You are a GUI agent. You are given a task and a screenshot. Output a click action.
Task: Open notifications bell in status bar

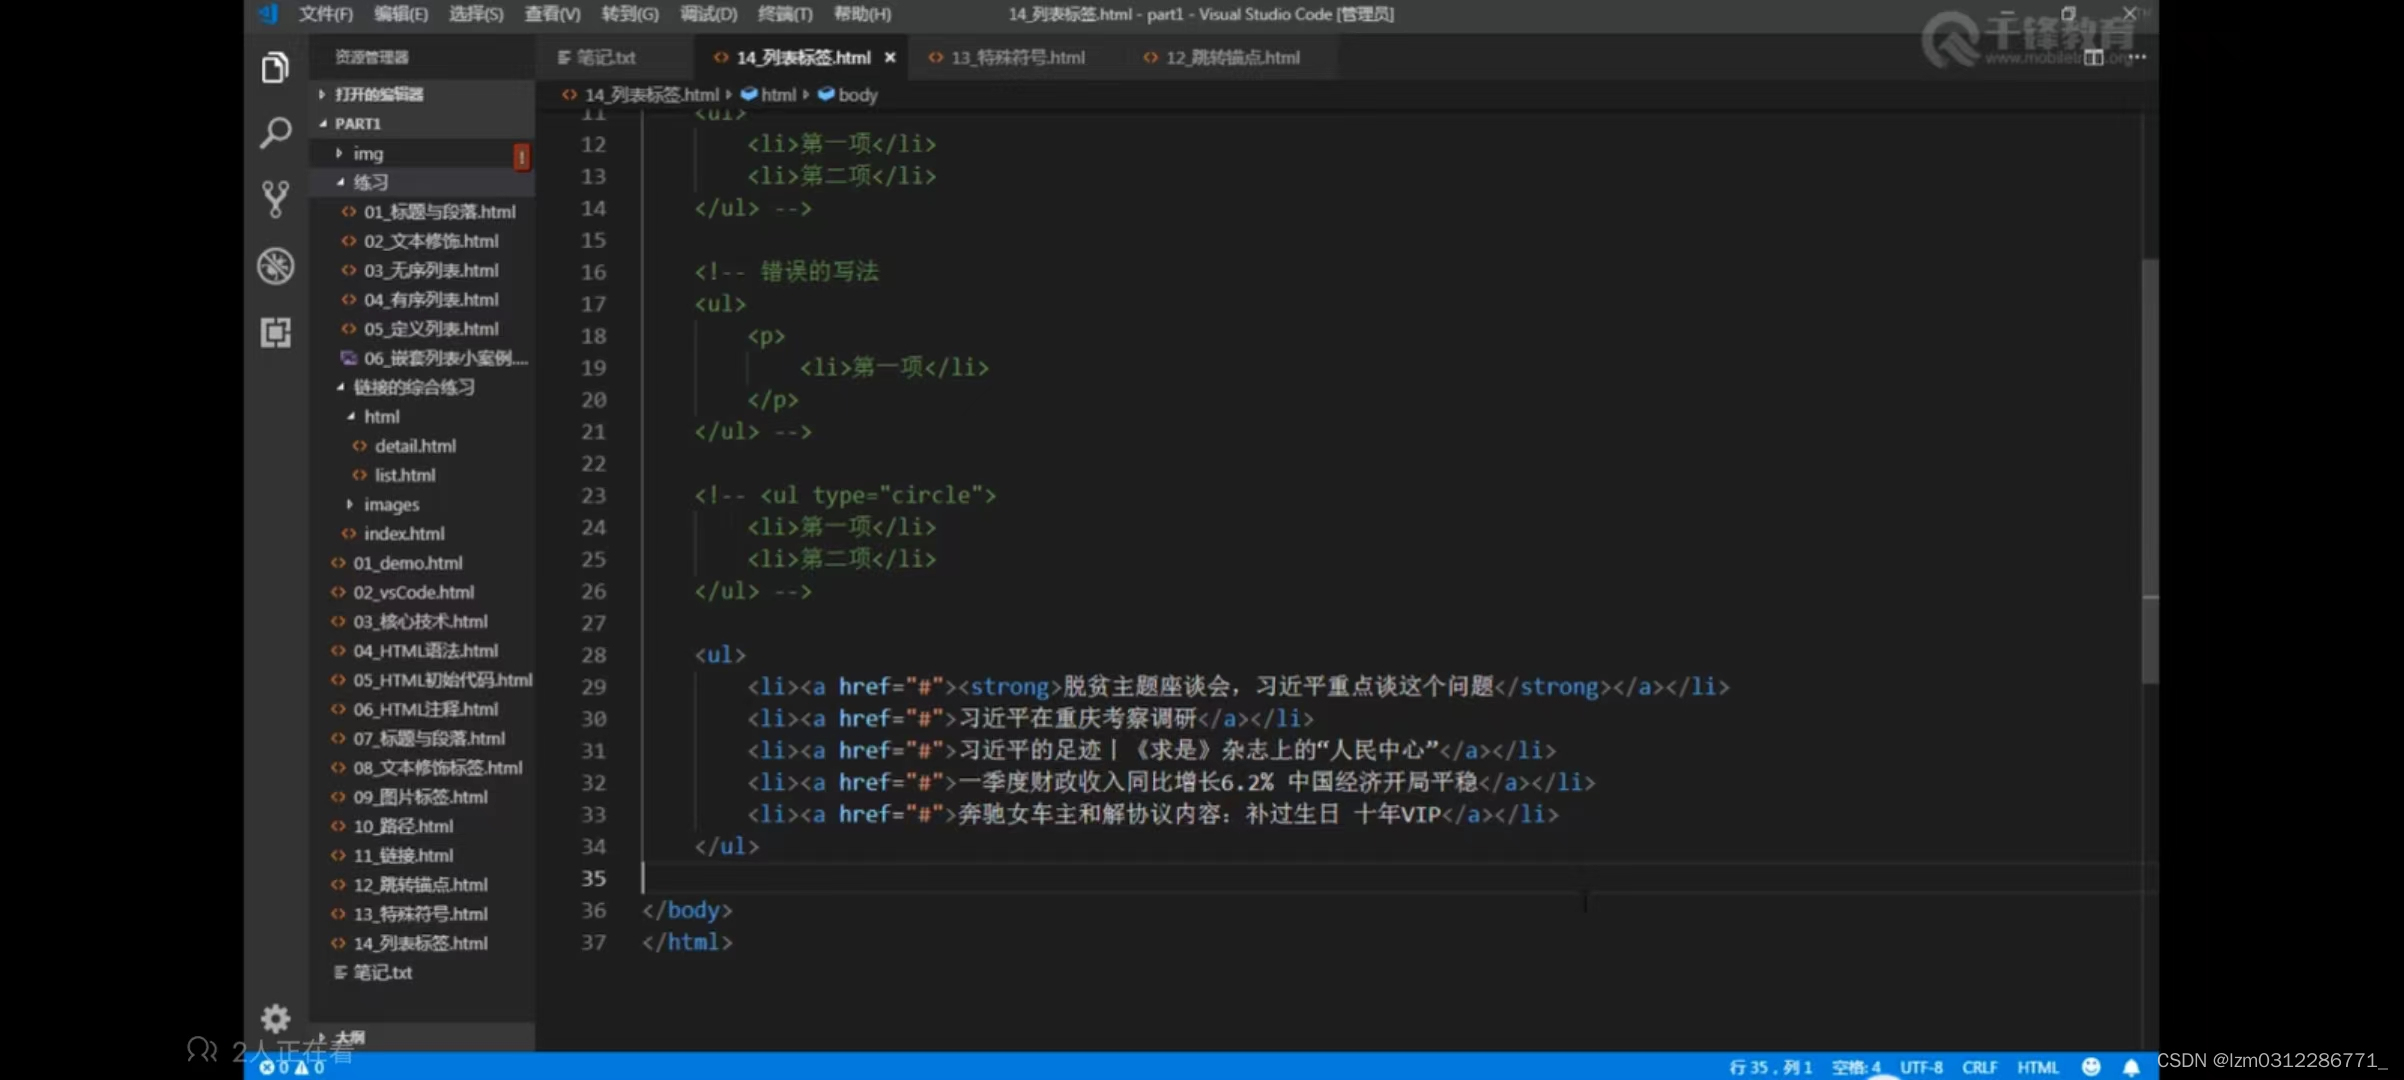[x=2131, y=1067]
